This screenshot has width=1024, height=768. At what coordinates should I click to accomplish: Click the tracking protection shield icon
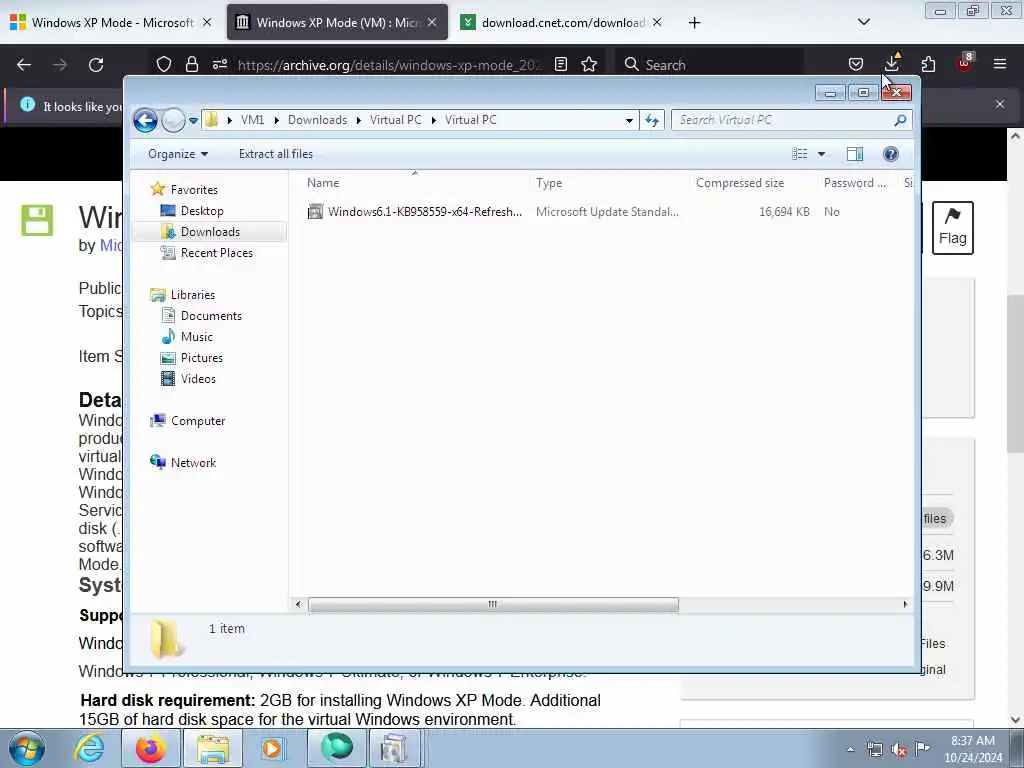164,65
